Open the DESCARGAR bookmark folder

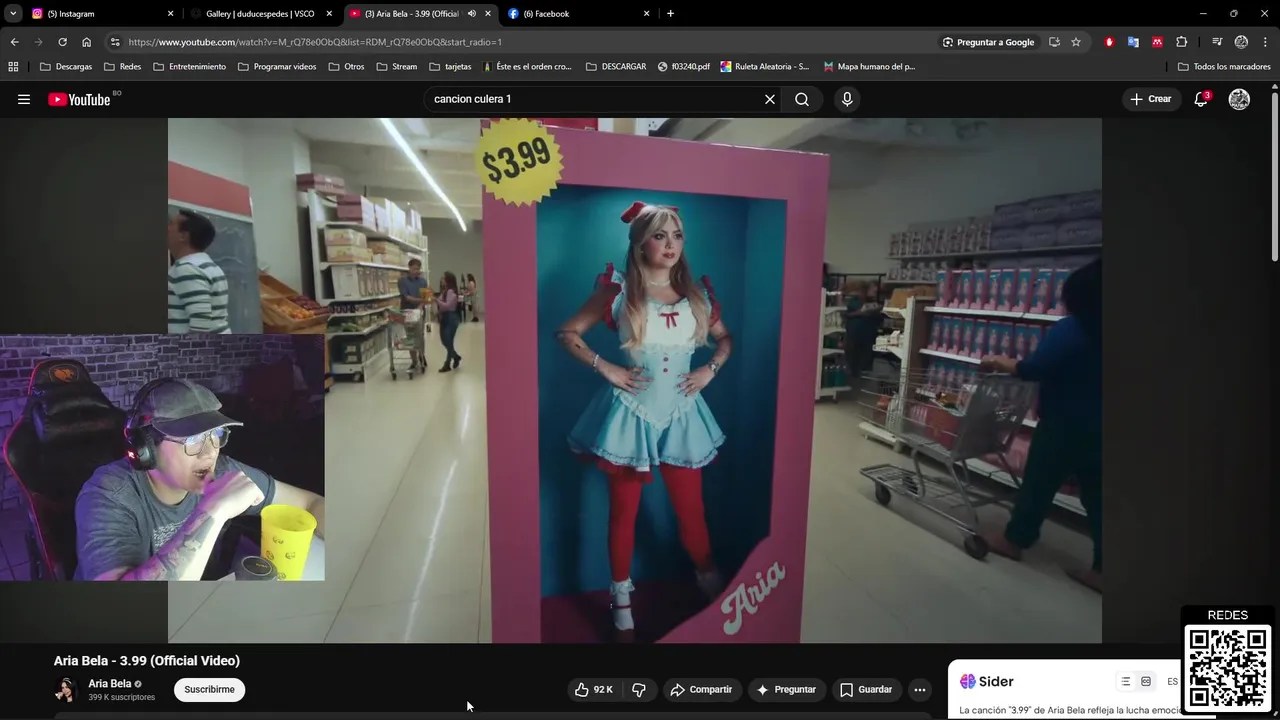(616, 67)
